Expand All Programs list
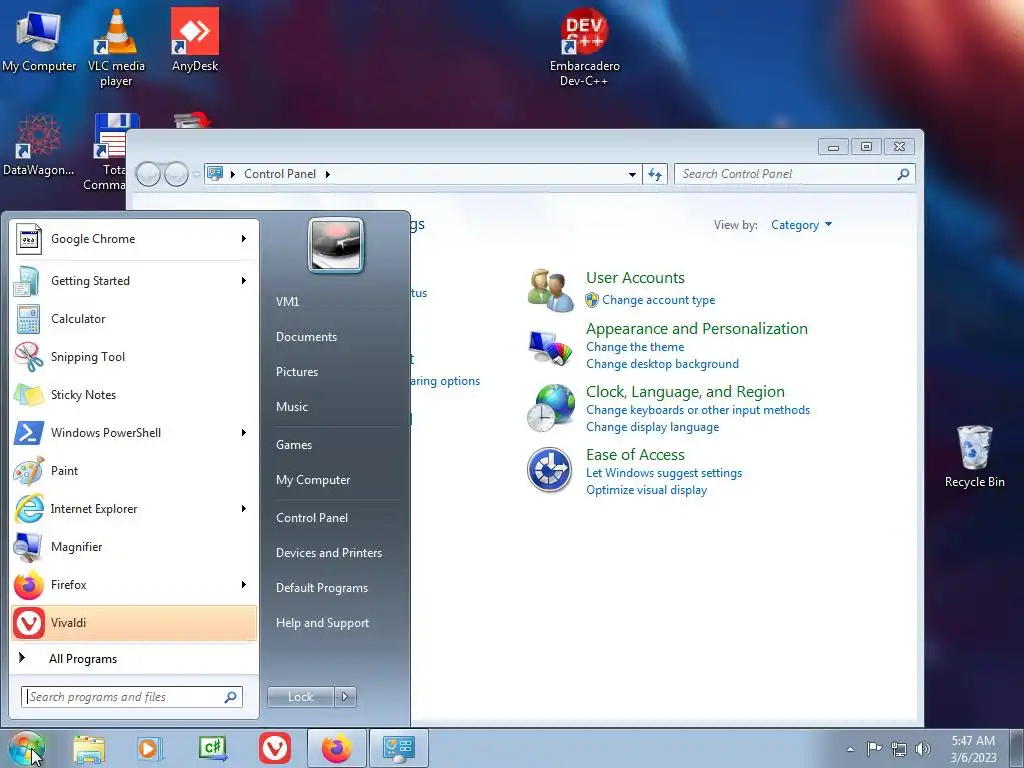Viewport: 1024px width, 768px height. click(x=134, y=658)
